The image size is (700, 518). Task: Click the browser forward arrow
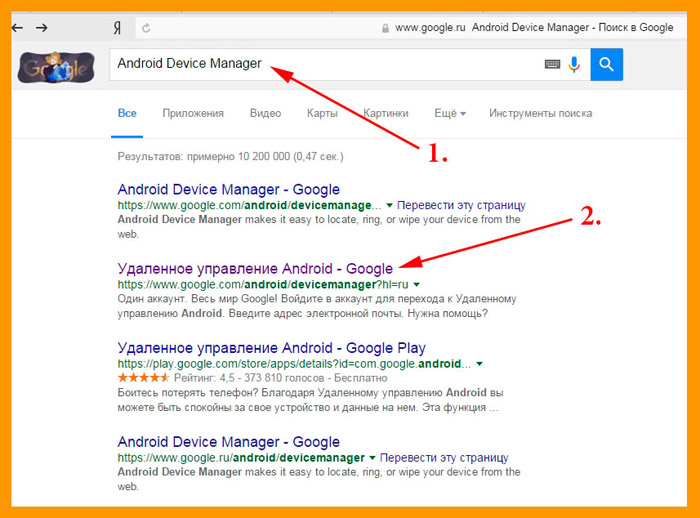tap(42, 28)
